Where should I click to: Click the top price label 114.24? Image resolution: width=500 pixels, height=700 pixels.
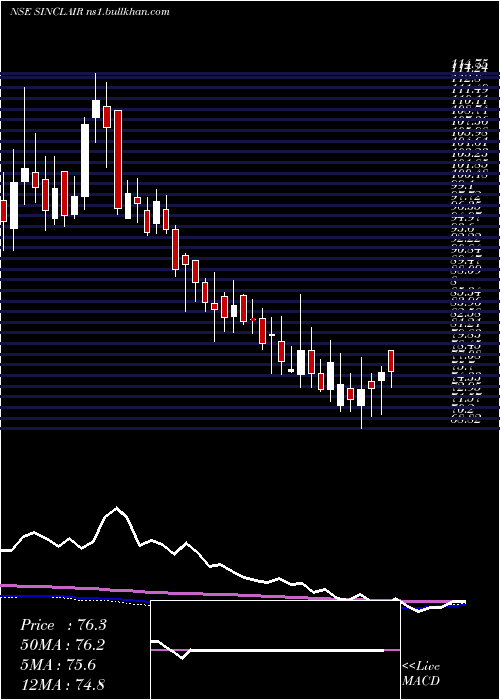468,67
